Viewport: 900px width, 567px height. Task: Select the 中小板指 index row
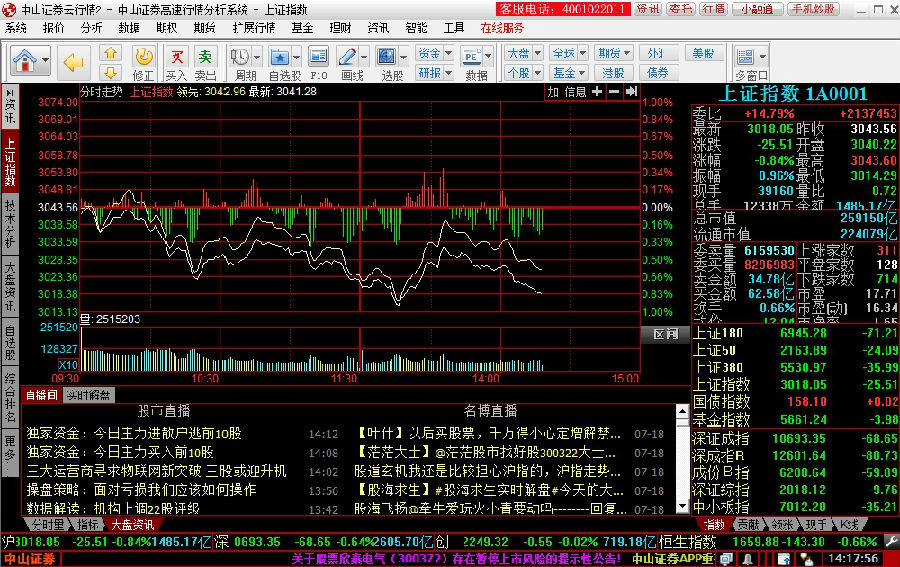[x=796, y=507]
